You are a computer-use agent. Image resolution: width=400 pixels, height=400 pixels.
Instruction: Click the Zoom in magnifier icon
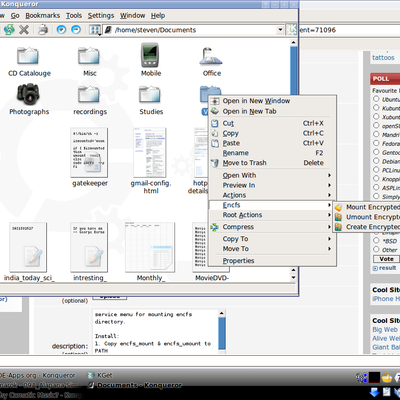(x=61, y=30)
